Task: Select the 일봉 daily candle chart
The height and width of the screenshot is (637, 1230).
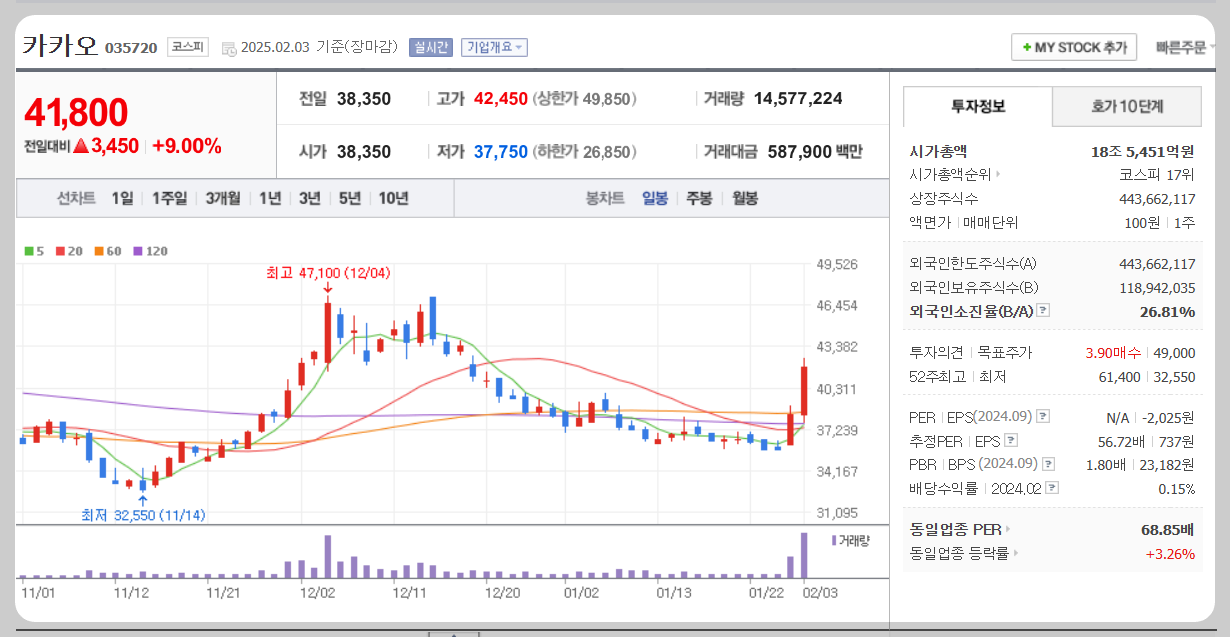Action: point(655,198)
